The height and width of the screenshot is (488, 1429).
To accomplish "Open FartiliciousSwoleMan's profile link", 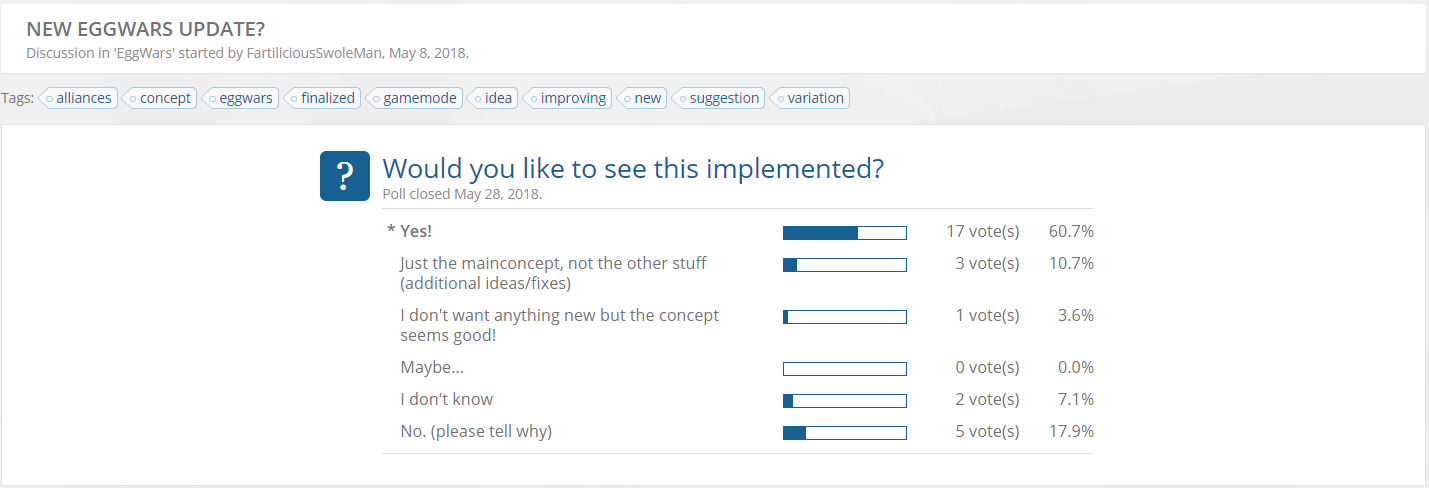I will [x=313, y=52].
